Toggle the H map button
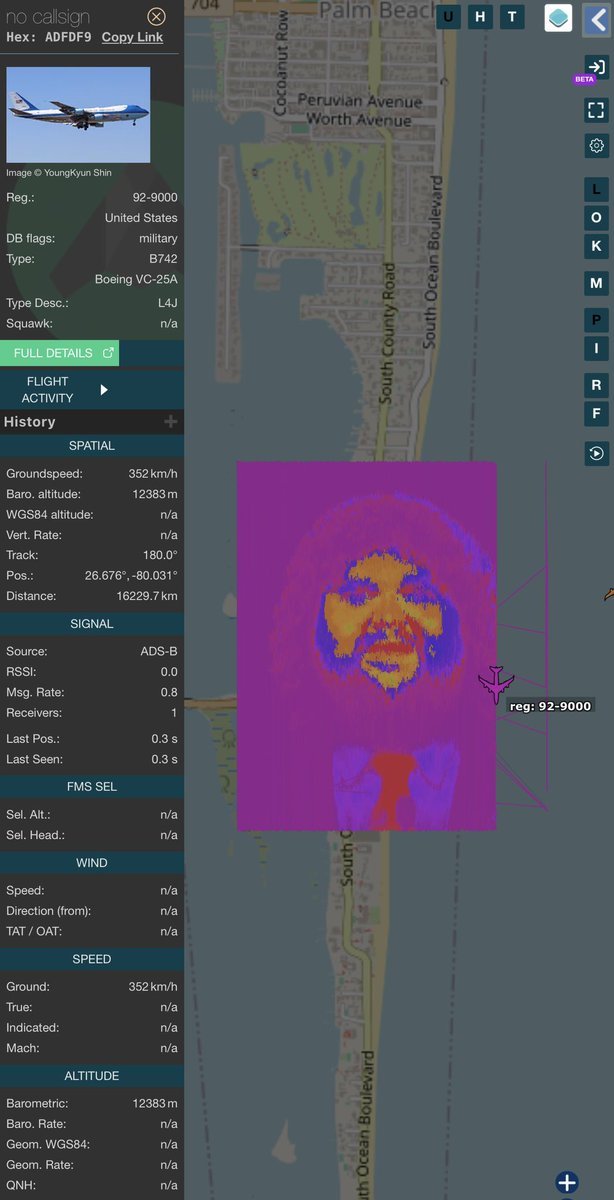The image size is (614, 1200). (480, 17)
